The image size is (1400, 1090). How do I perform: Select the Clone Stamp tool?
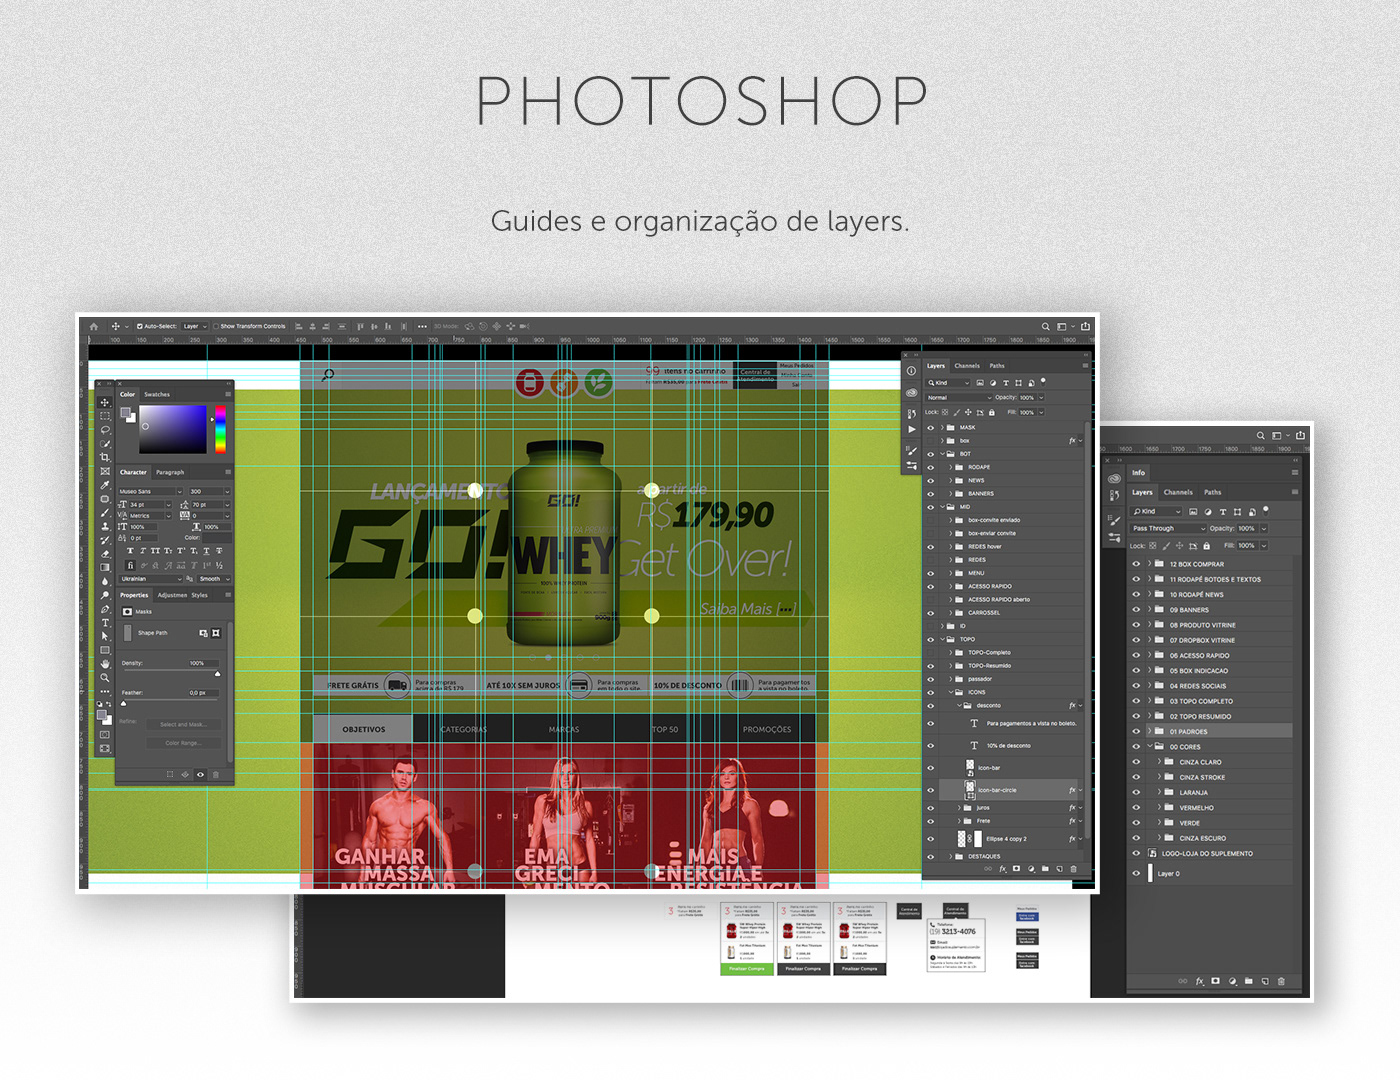pos(105,526)
